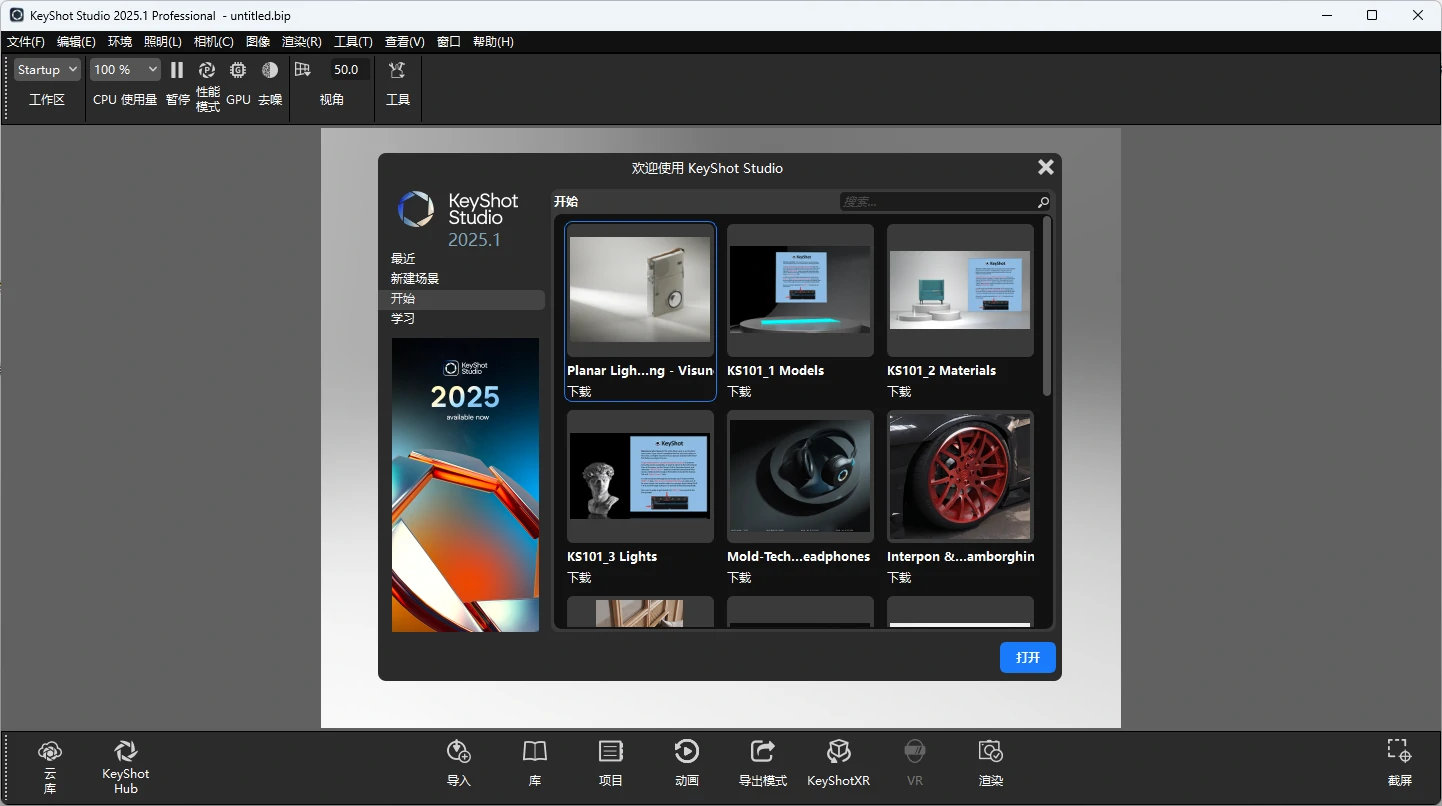Expand the Startup workspace dropdown

click(x=47, y=70)
